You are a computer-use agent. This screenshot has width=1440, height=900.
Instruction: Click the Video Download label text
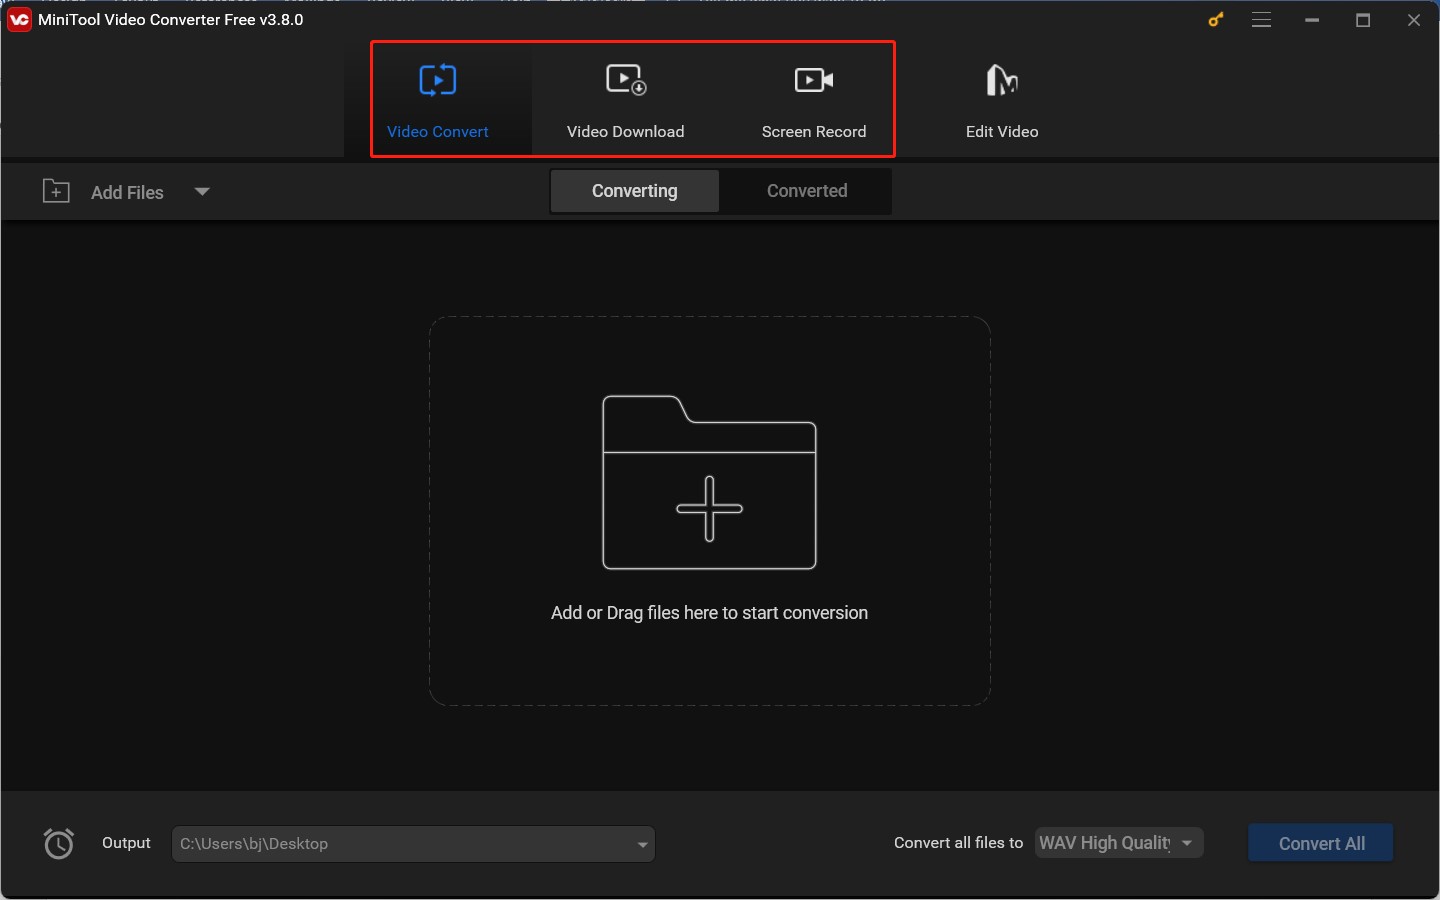click(x=626, y=131)
